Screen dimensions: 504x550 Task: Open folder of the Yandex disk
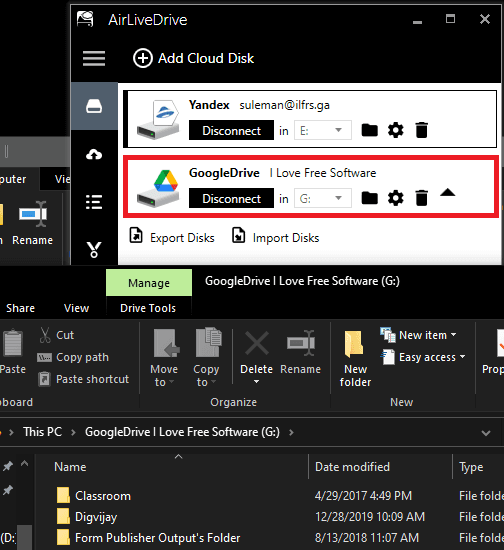(x=369, y=130)
